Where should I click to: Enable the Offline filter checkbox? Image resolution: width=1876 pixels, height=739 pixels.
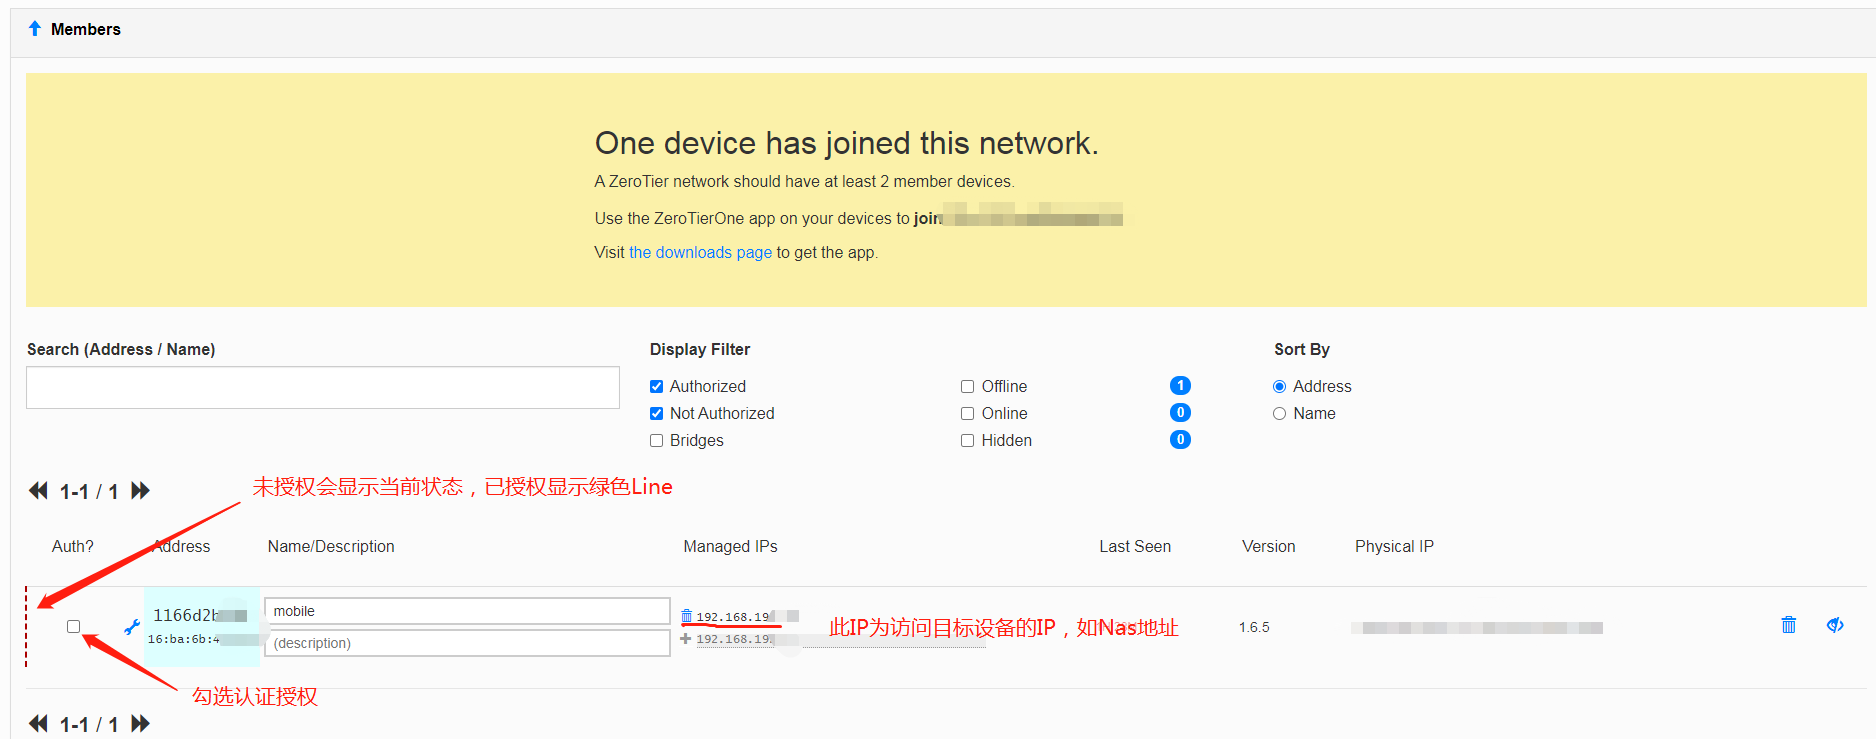click(x=968, y=387)
